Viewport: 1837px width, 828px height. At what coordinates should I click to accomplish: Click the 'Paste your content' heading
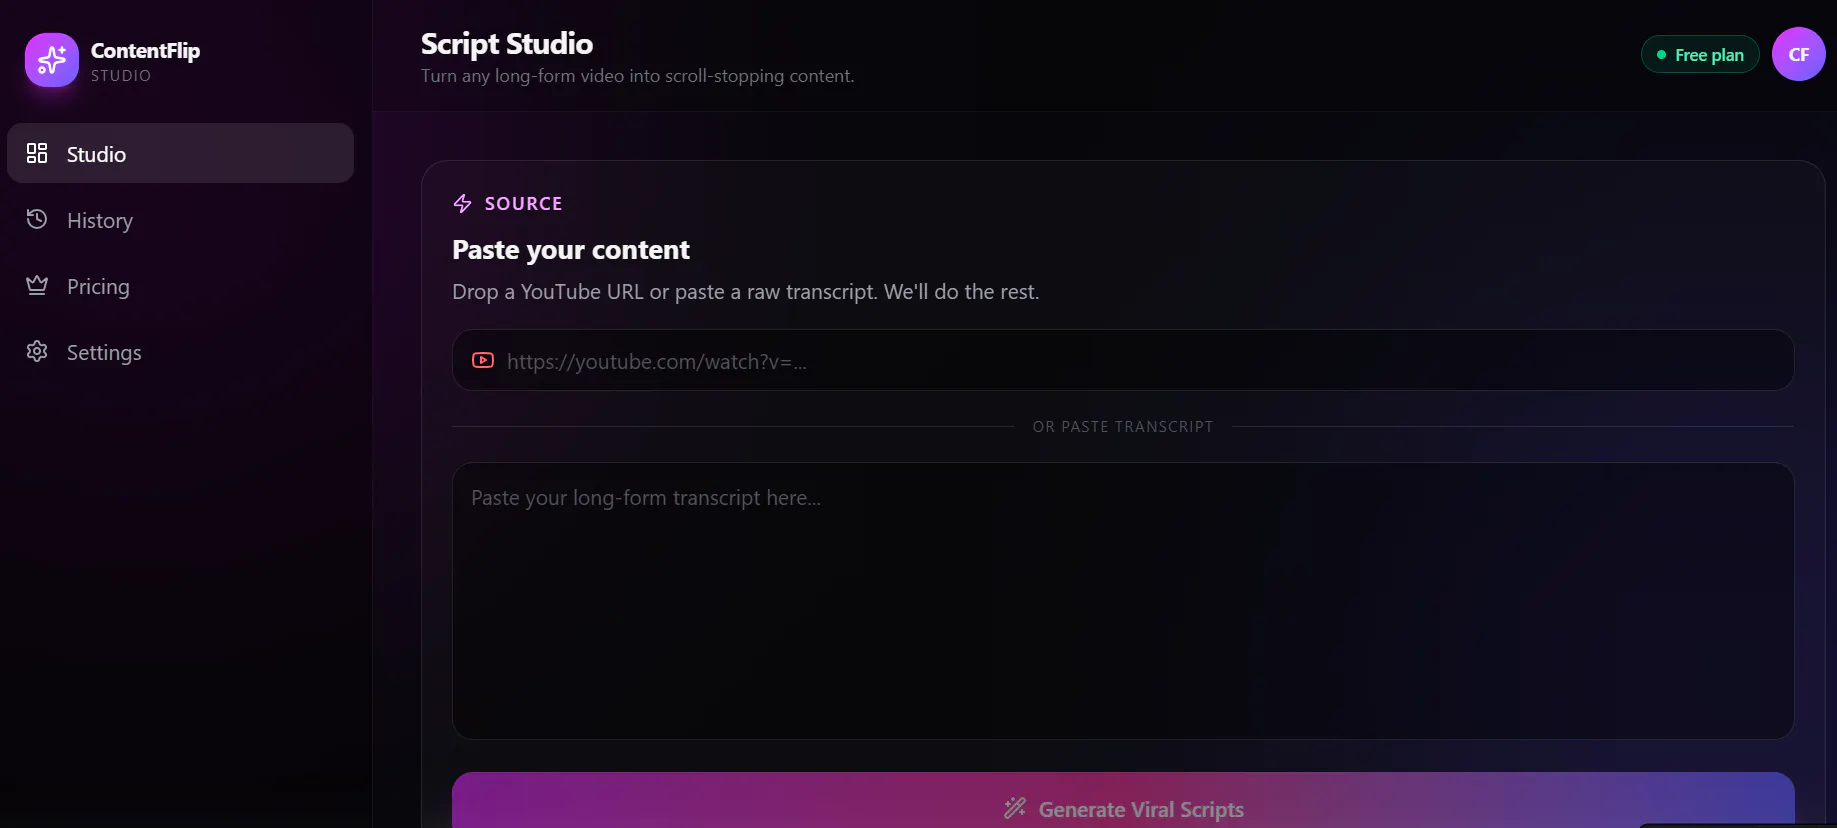click(571, 250)
